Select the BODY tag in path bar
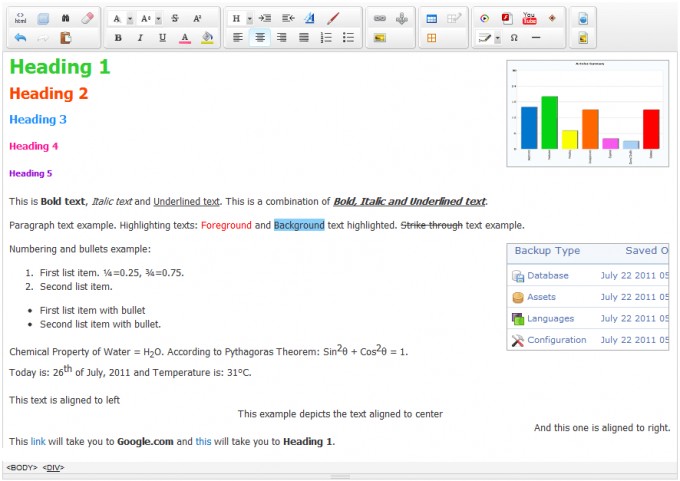 tap(22, 468)
